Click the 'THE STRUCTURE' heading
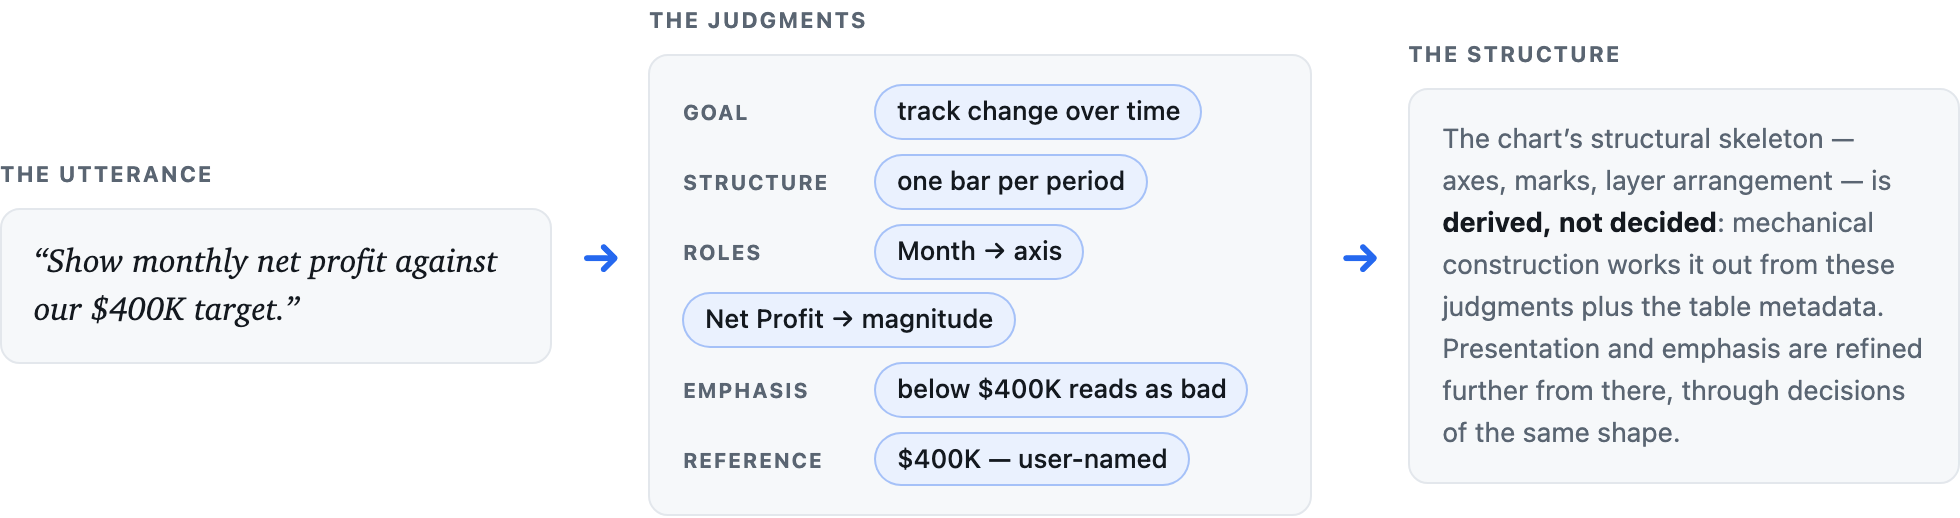Screen dimensions: 1960x518 (1514, 55)
